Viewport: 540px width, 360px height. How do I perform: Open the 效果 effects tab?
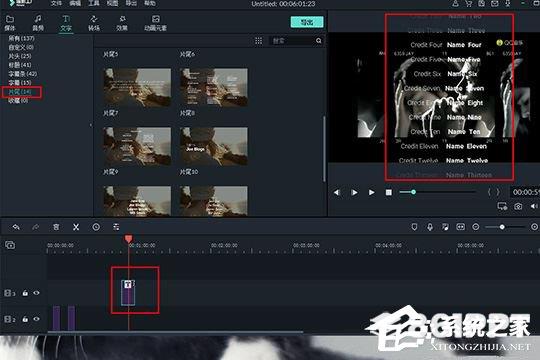point(122,23)
